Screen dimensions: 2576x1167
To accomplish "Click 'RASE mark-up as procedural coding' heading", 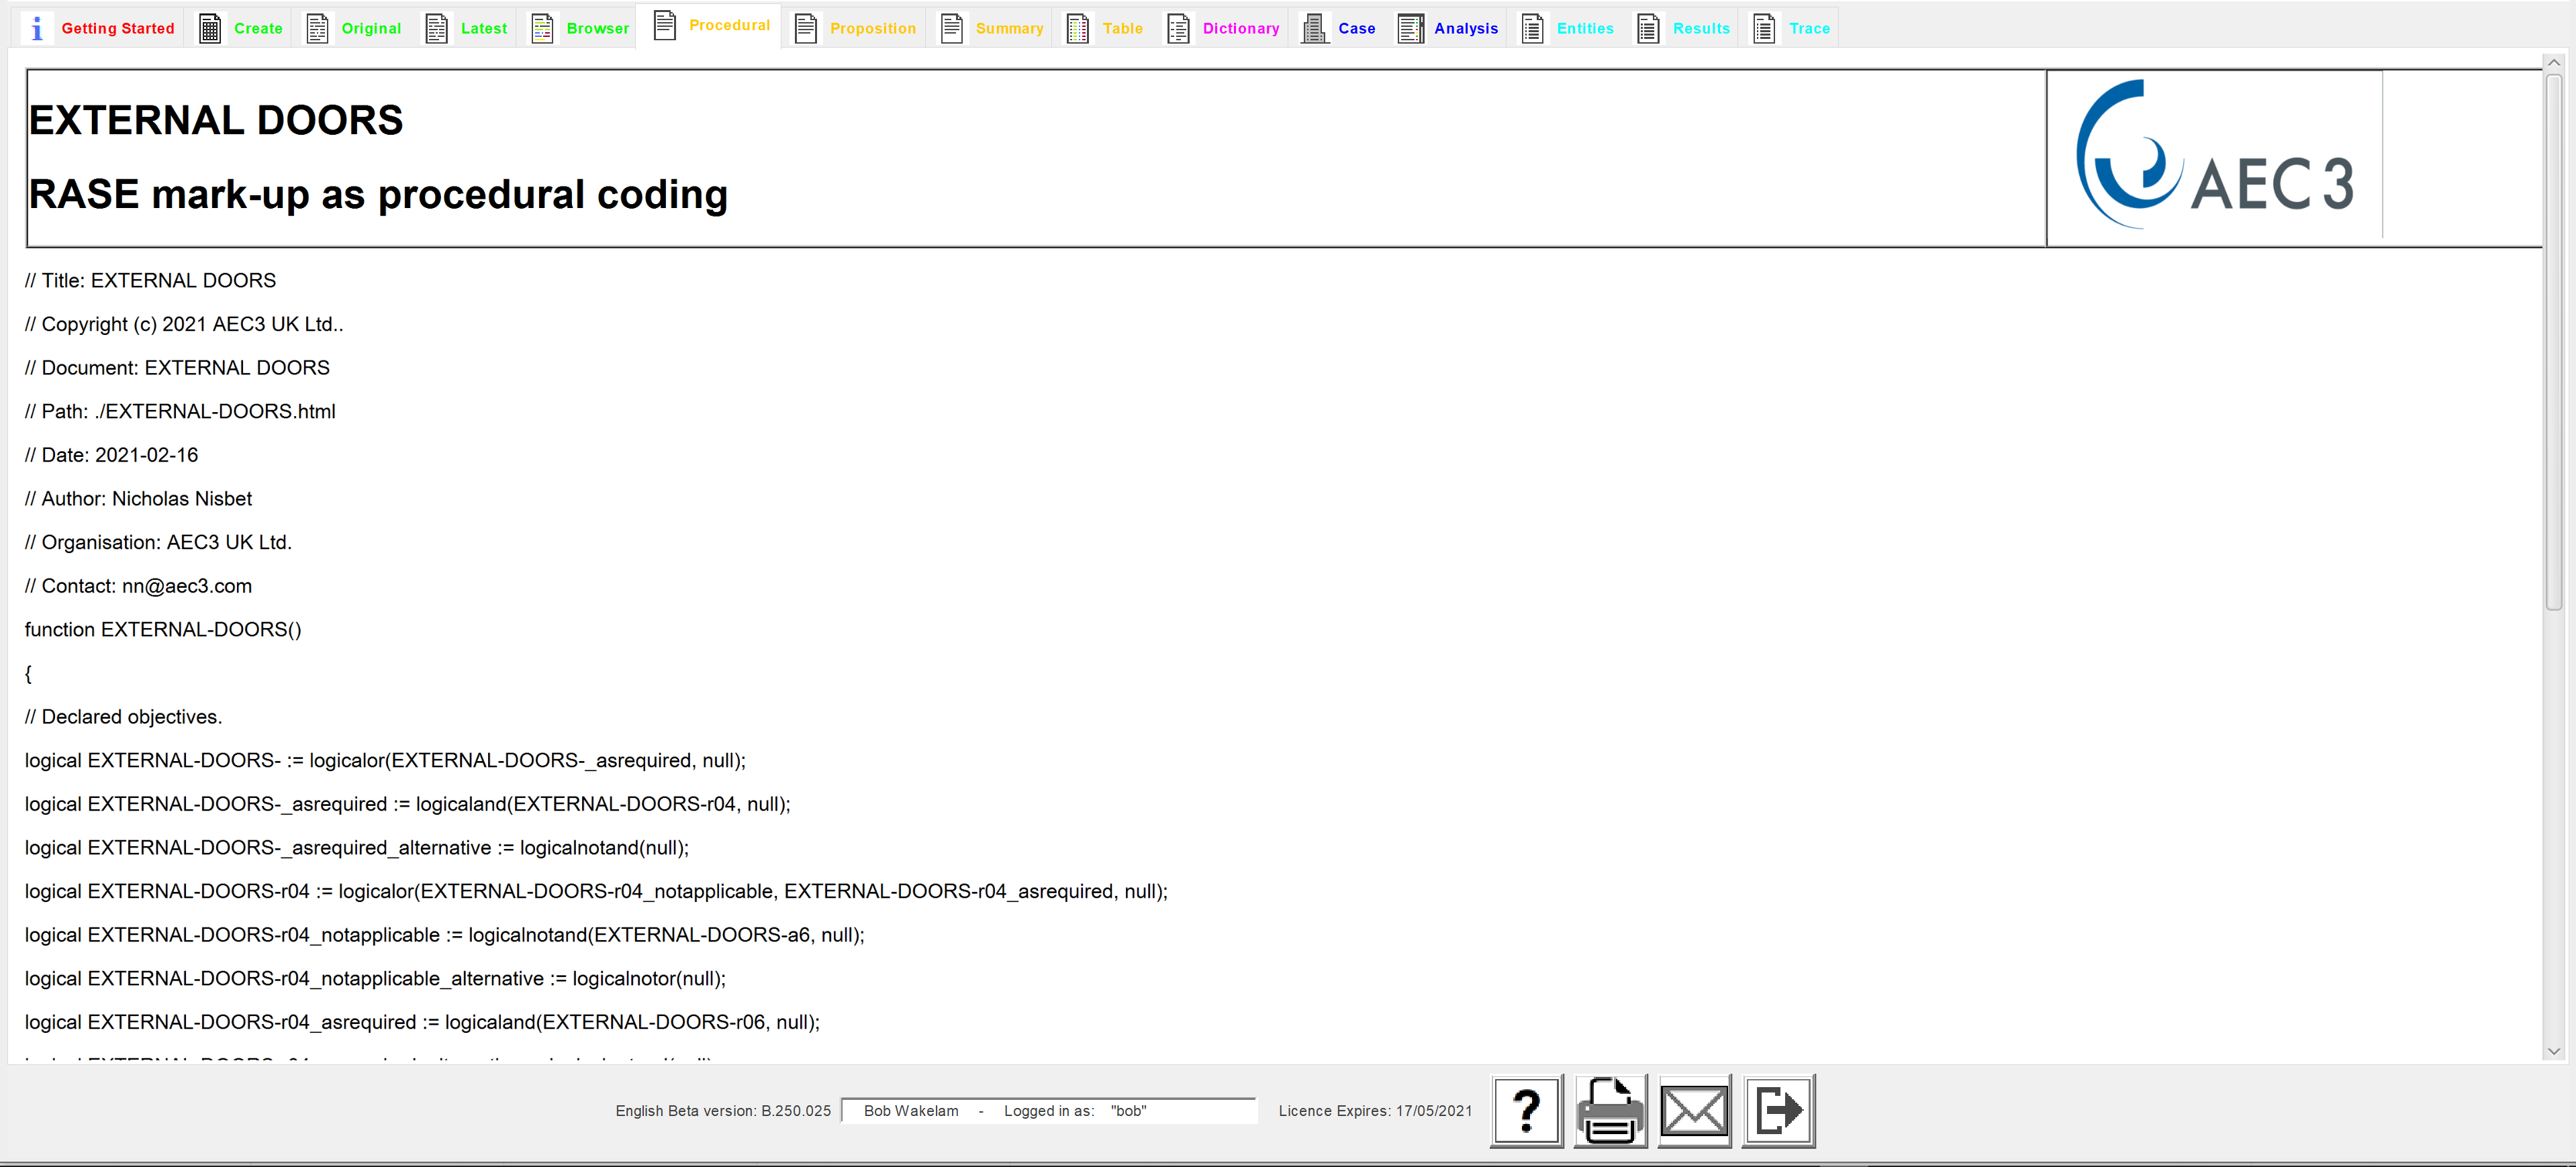I will coord(378,194).
